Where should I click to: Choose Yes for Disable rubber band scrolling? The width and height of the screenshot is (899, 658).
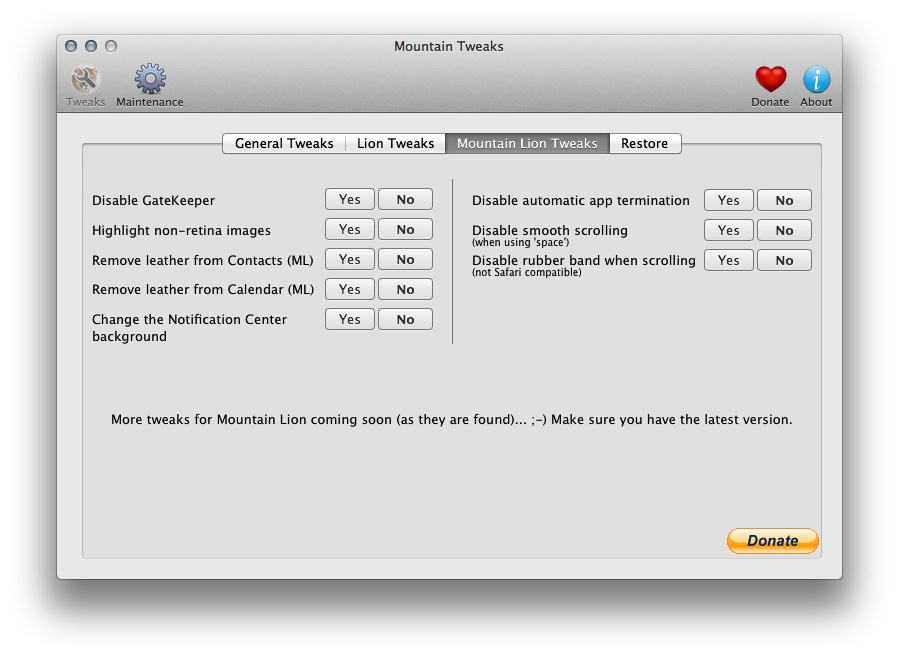729,260
